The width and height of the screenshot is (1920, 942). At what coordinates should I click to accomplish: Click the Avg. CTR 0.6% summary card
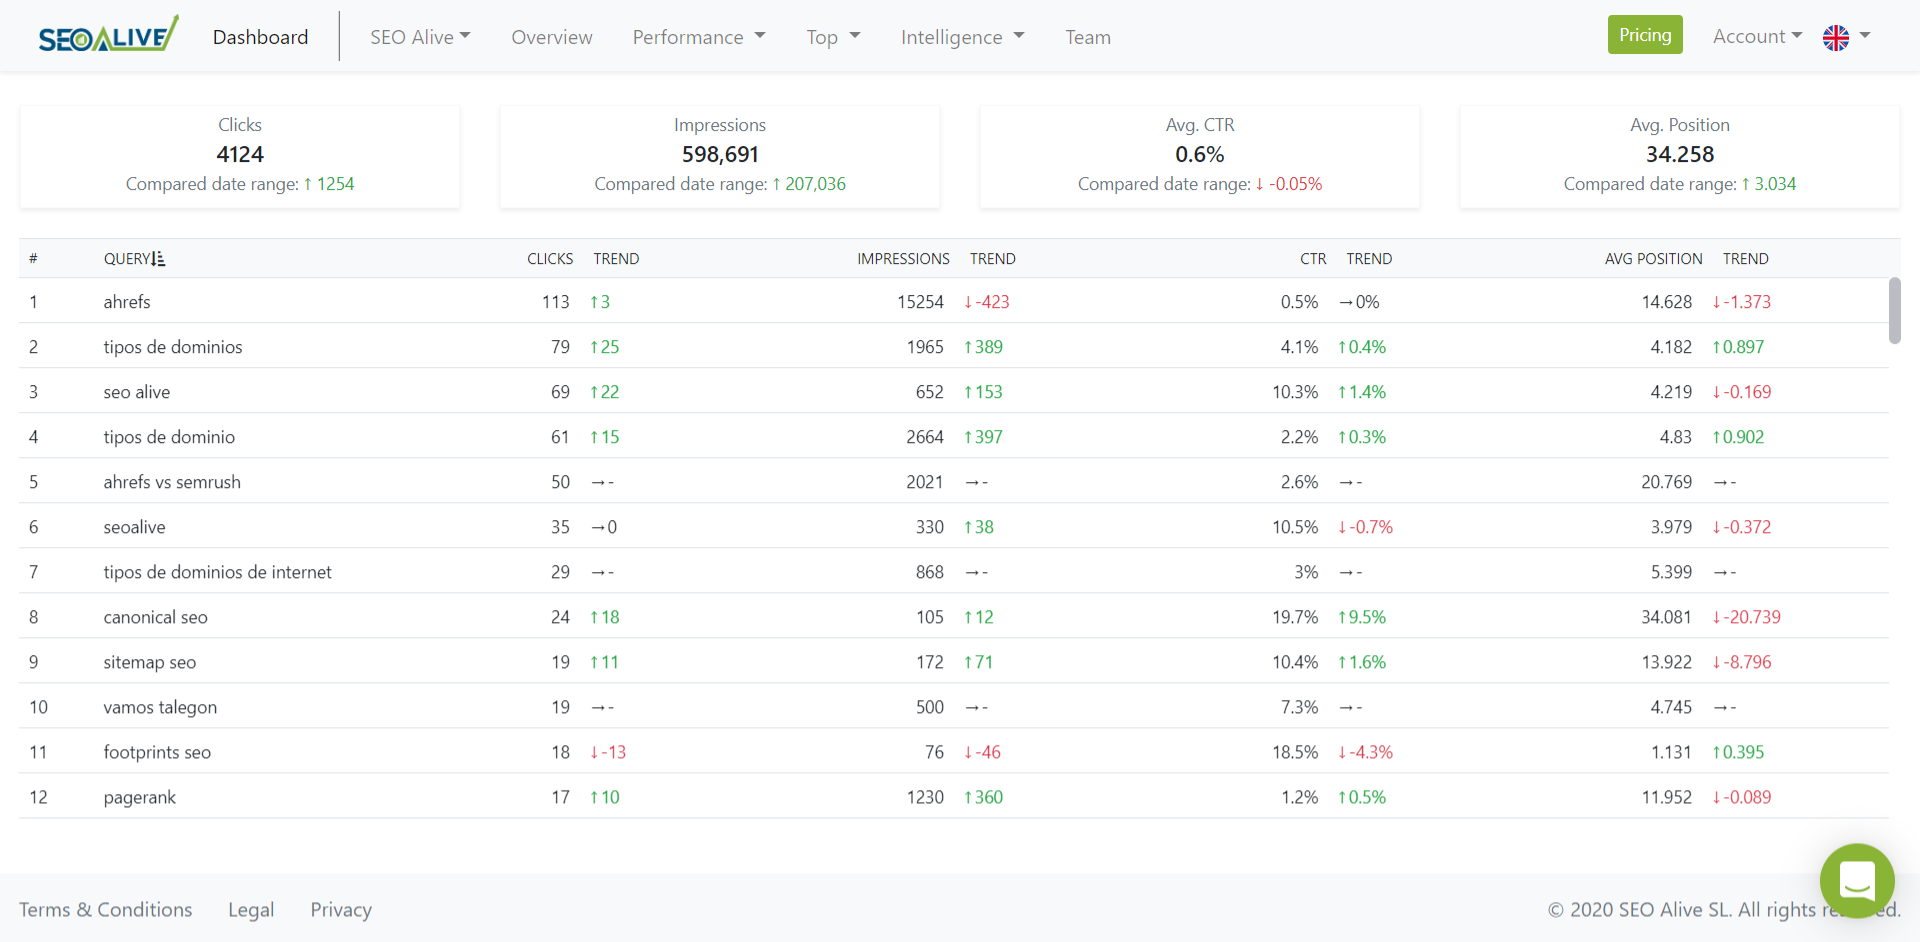[x=1200, y=157]
